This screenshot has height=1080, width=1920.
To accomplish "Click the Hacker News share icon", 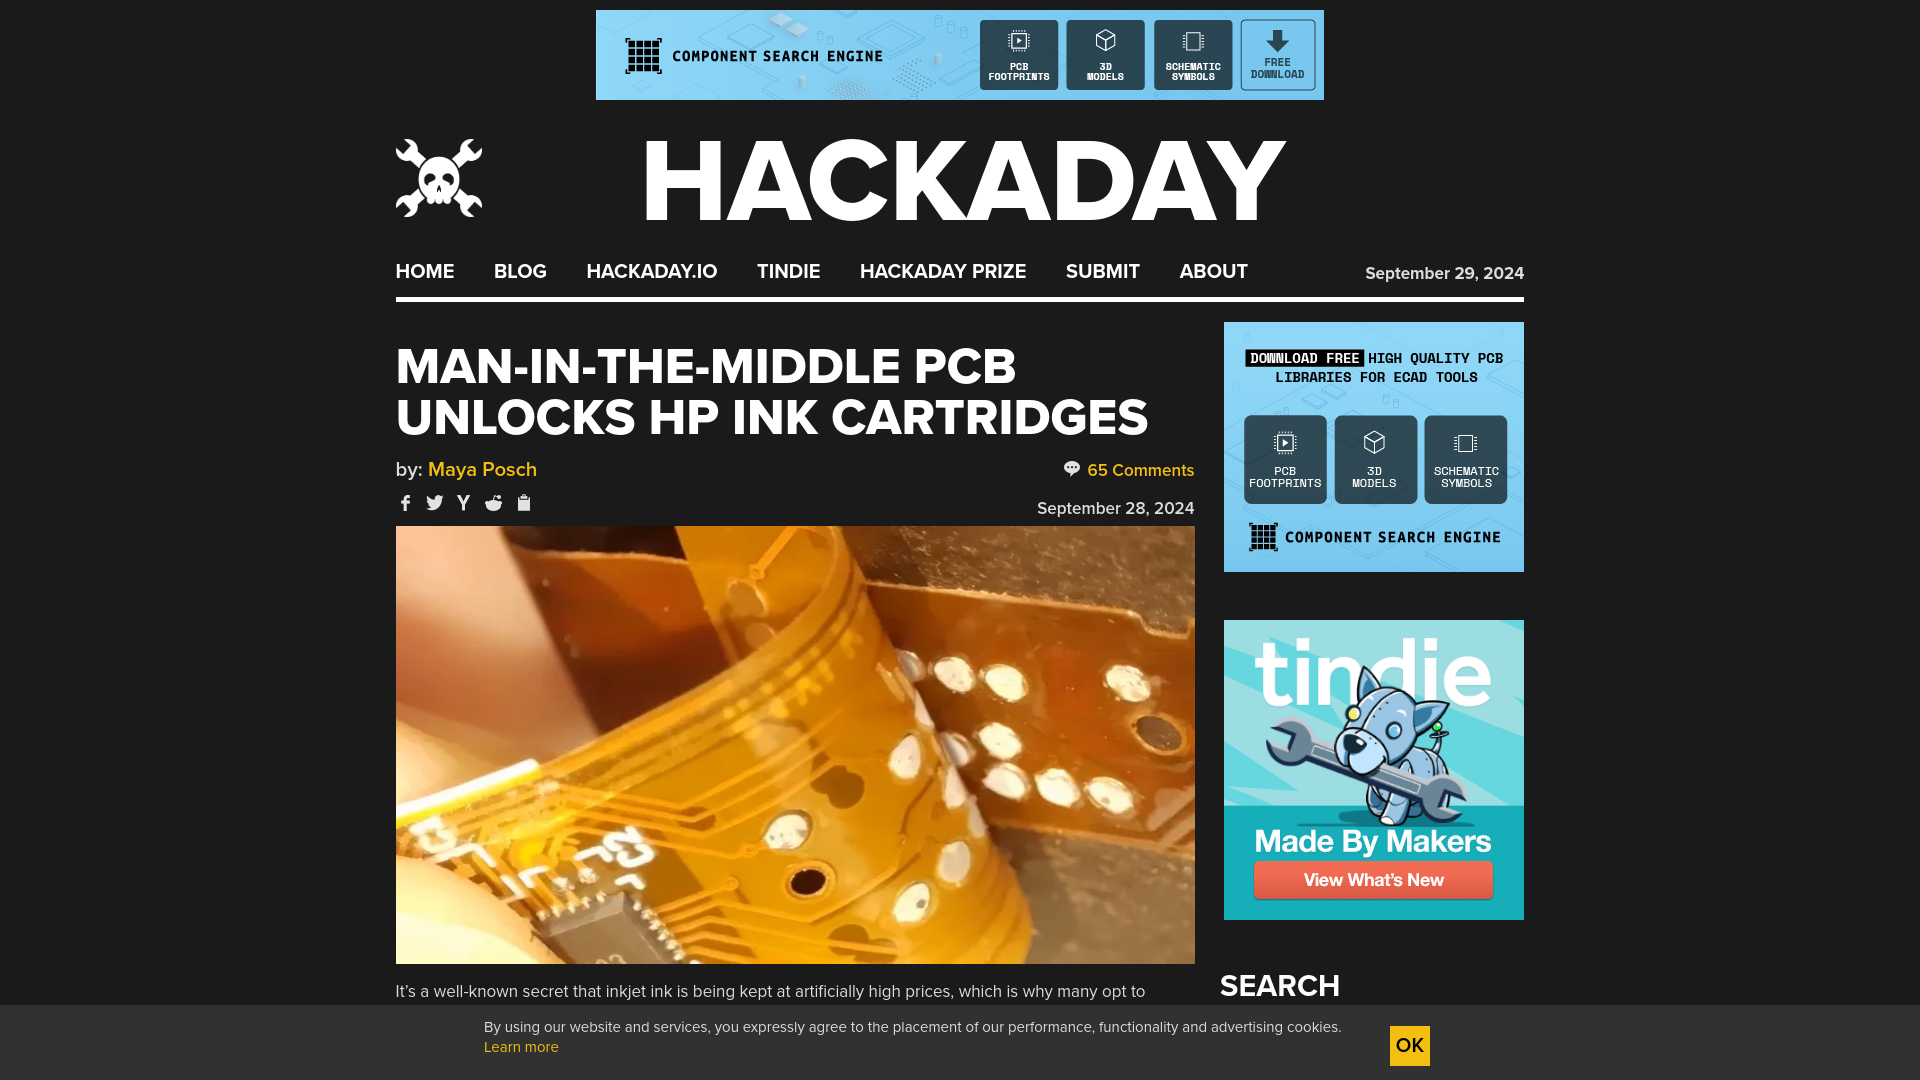I will tap(464, 502).
